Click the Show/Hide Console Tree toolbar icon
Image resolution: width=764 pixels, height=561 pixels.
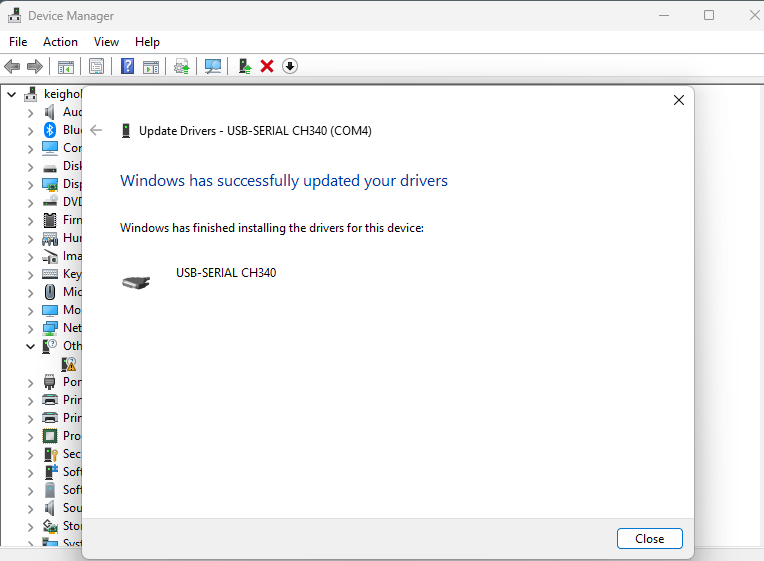66,66
